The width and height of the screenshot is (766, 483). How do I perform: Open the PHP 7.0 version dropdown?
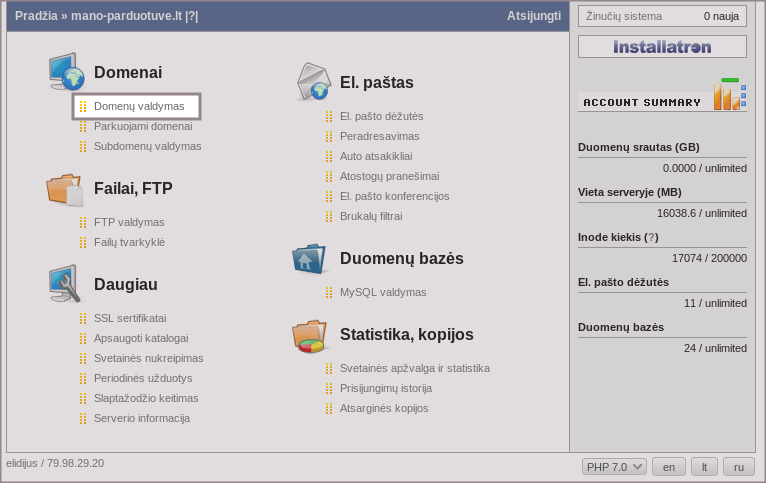coord(614,467)
